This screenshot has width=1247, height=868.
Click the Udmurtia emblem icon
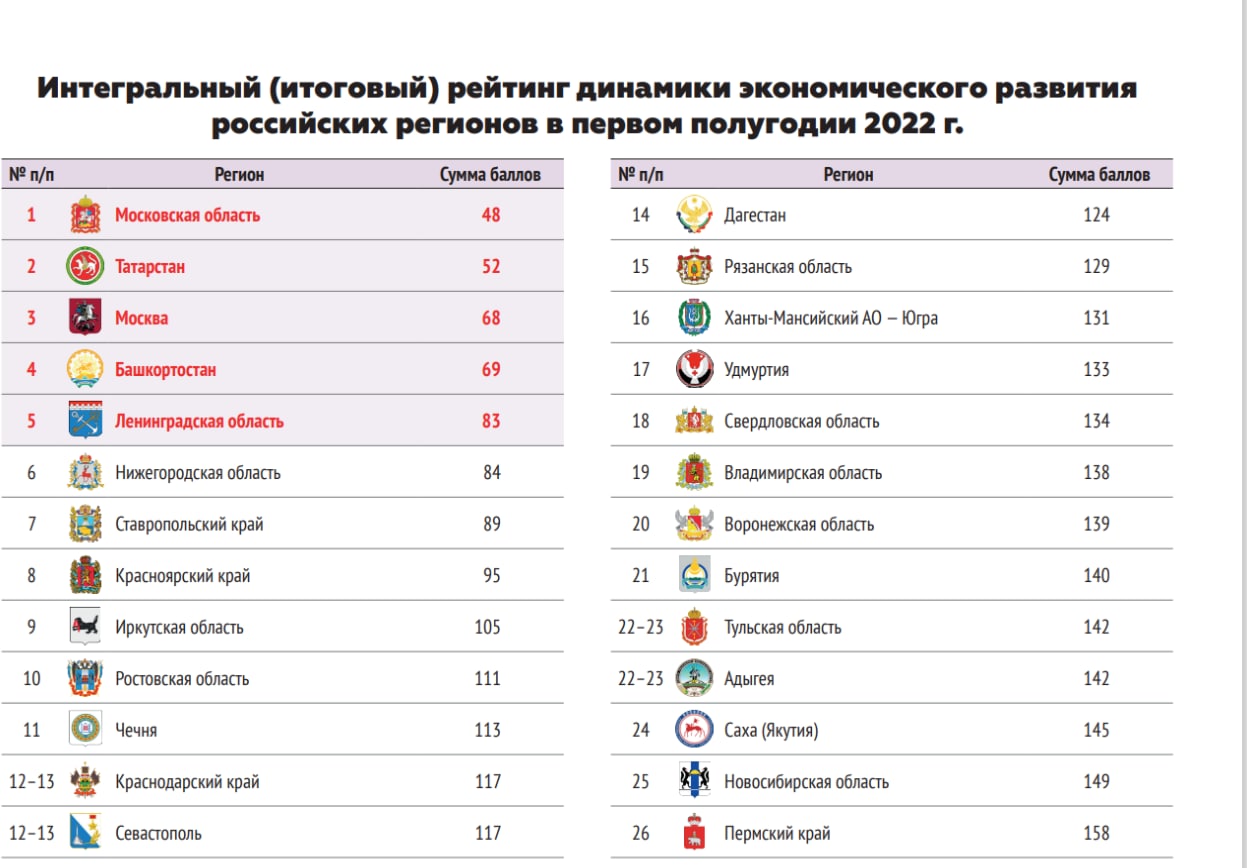click(694, 370)
